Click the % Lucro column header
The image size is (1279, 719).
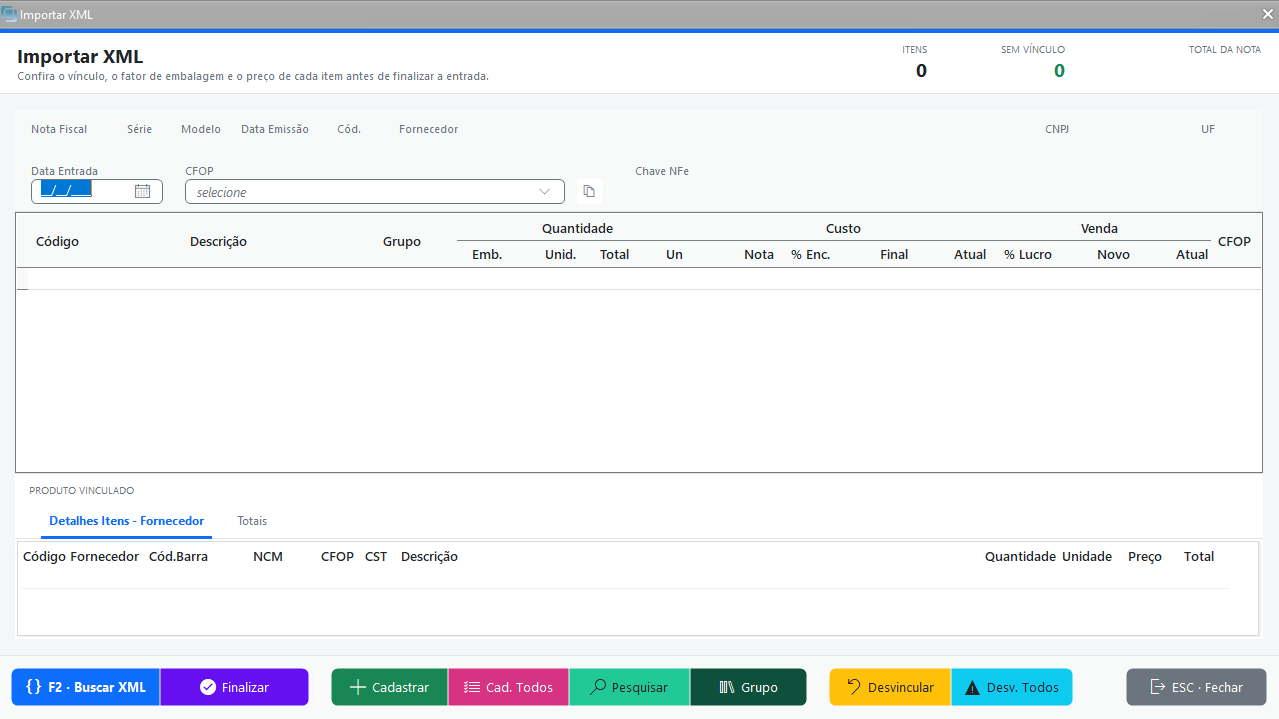(x=1028, y=255)
